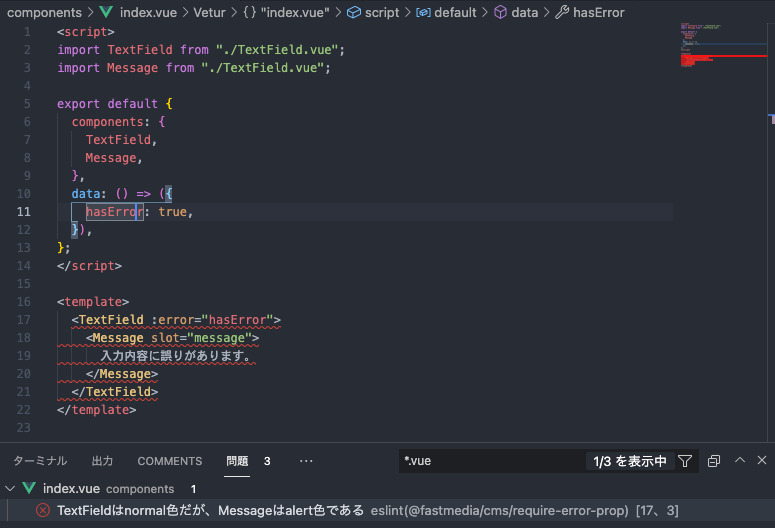Open the script breadcrumb dropdown

[382, 12]
